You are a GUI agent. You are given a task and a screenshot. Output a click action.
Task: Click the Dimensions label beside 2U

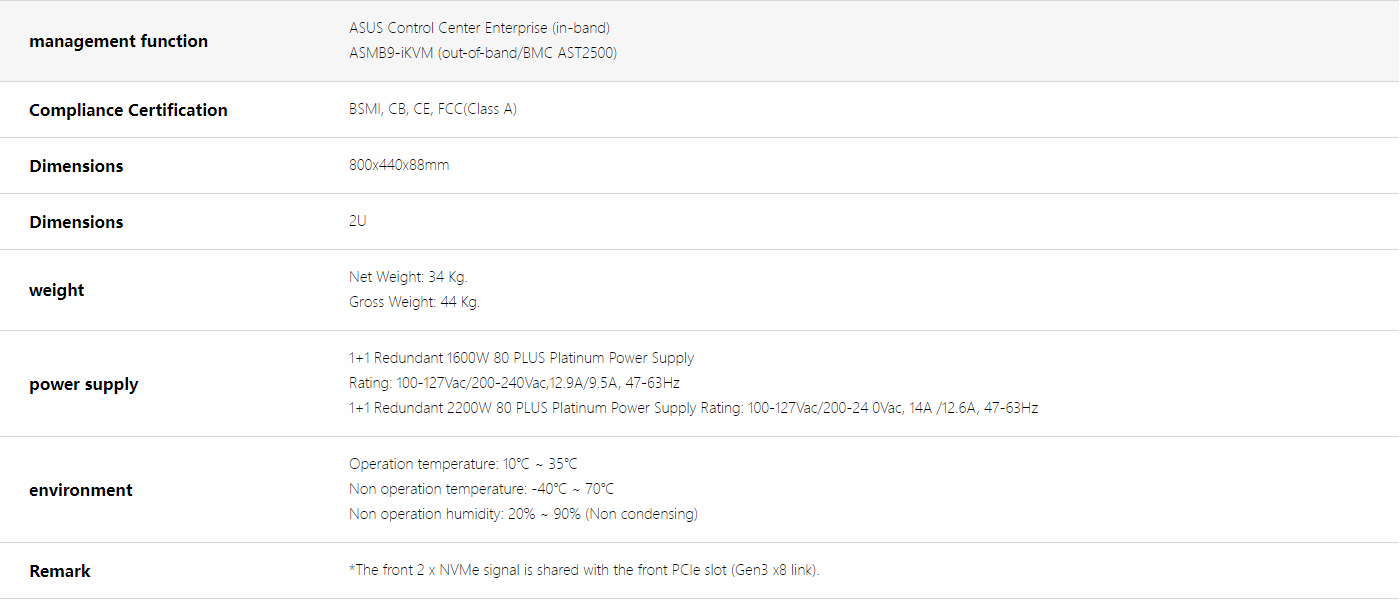click(x=76, y=222)
